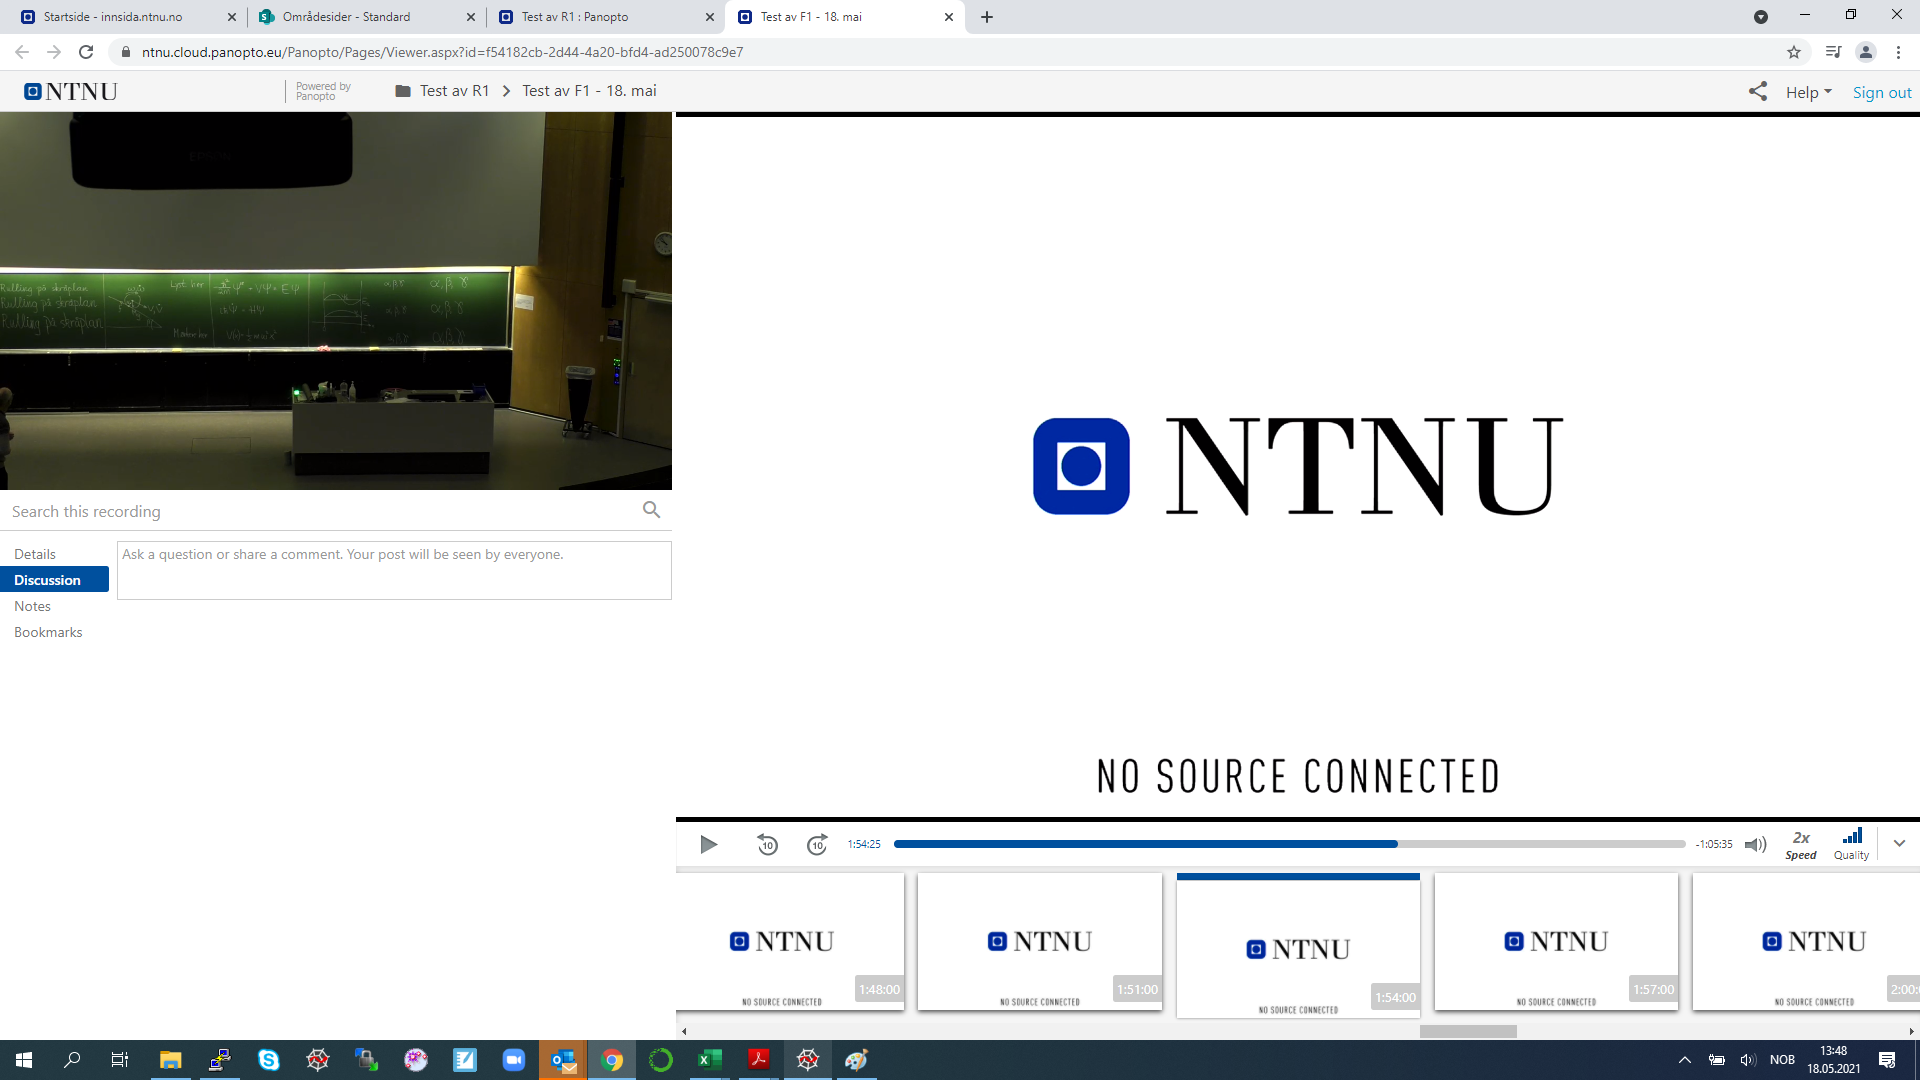This screenshot has height=1080, width=1920.
Task: Open the Chrome three-dot menu
Action: [1898, 52]
